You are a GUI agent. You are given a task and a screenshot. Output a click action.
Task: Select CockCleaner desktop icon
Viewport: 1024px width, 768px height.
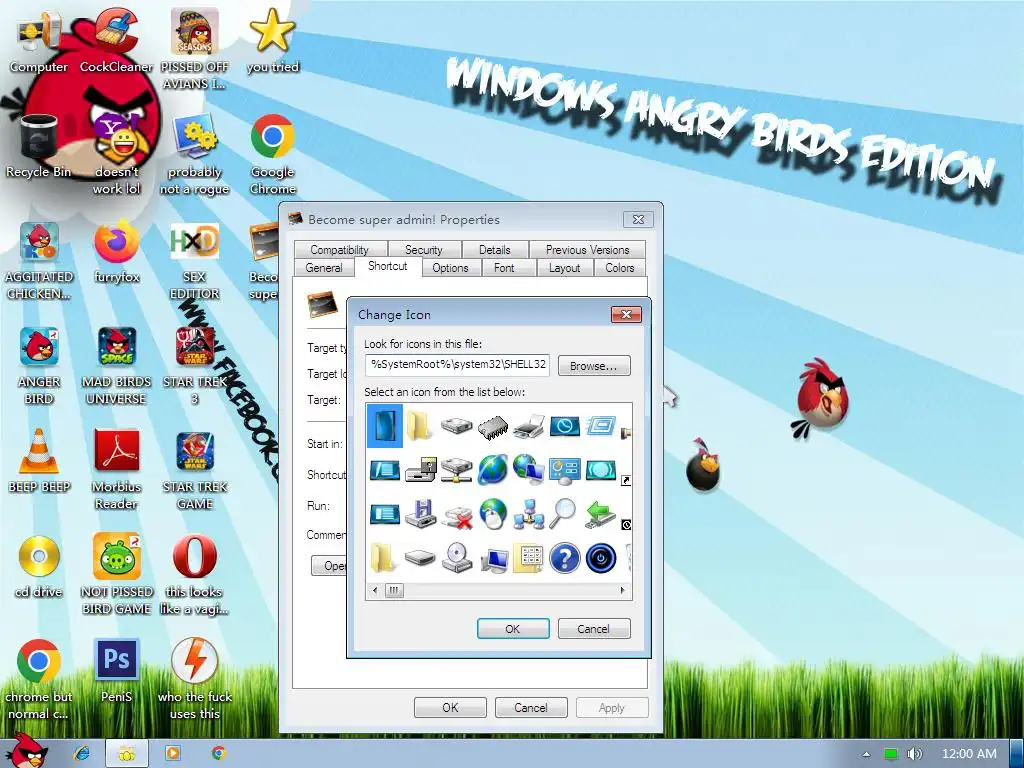pyautogui.click(x=116, y=40)
